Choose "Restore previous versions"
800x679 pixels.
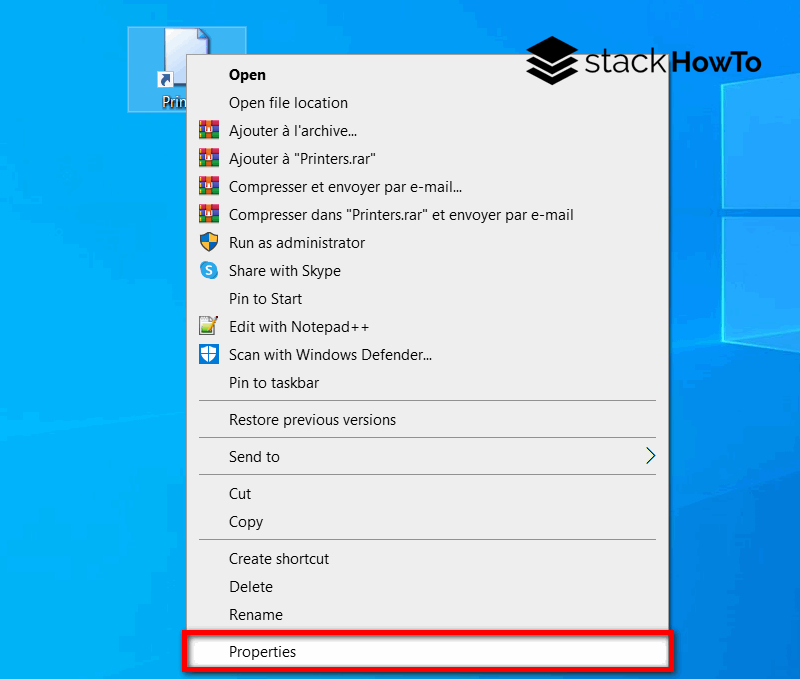coord(312,419)
